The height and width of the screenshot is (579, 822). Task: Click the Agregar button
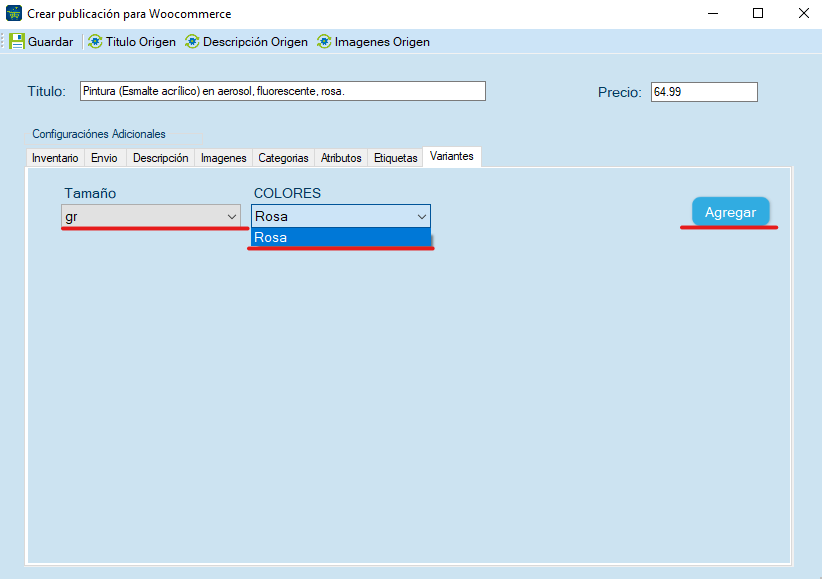[x=730, y=212]
